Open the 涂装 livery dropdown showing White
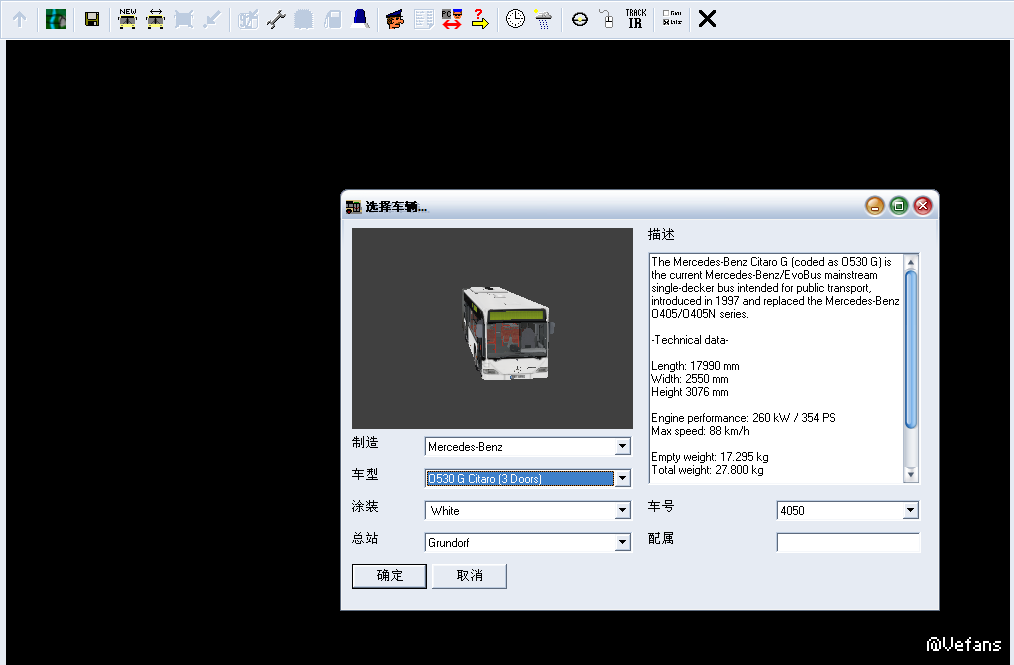Viewport: 1014px width, 665px height. 527,510
